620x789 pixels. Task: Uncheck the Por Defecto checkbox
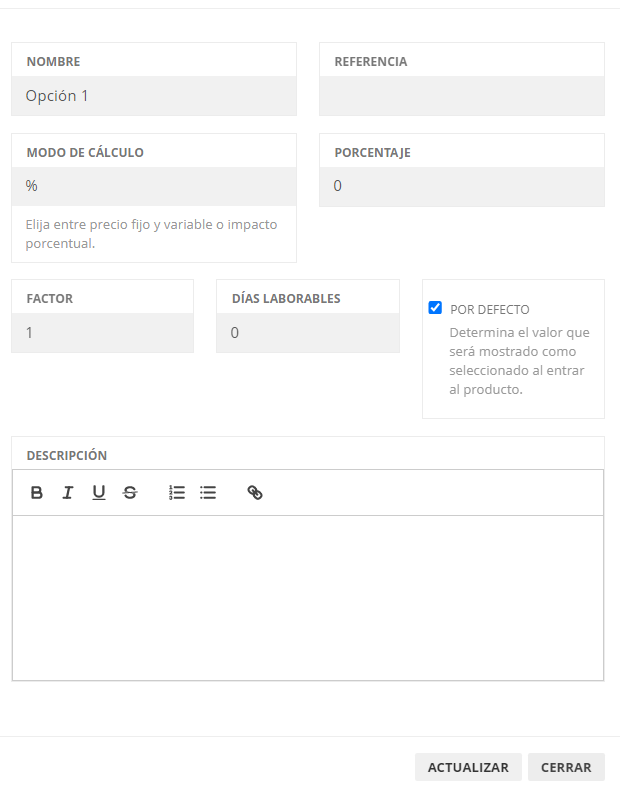point(435,308)
